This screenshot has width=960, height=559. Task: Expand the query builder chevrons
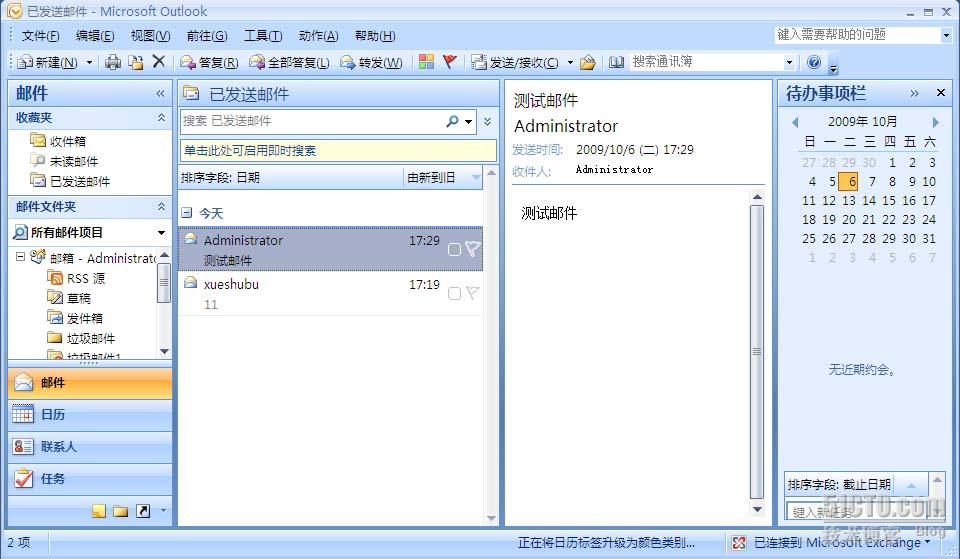[487, 121]
